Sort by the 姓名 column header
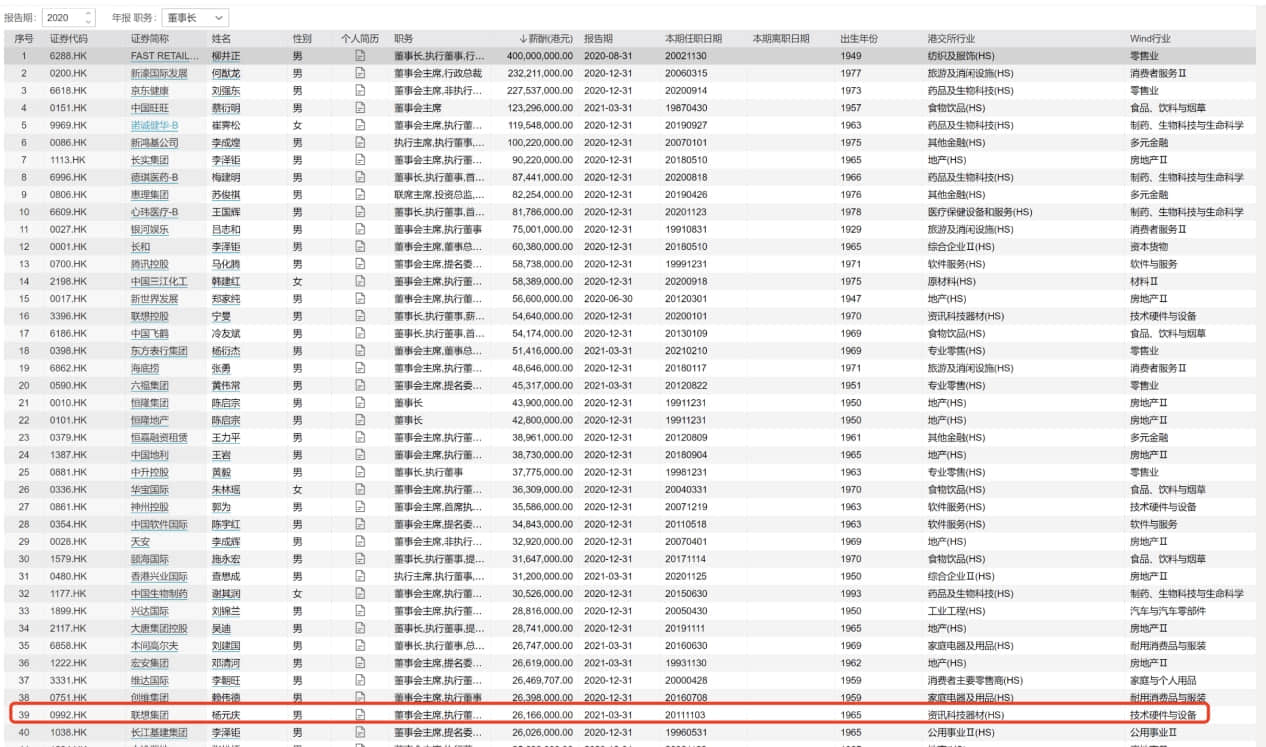1266x747 pixels. (221, 38)
